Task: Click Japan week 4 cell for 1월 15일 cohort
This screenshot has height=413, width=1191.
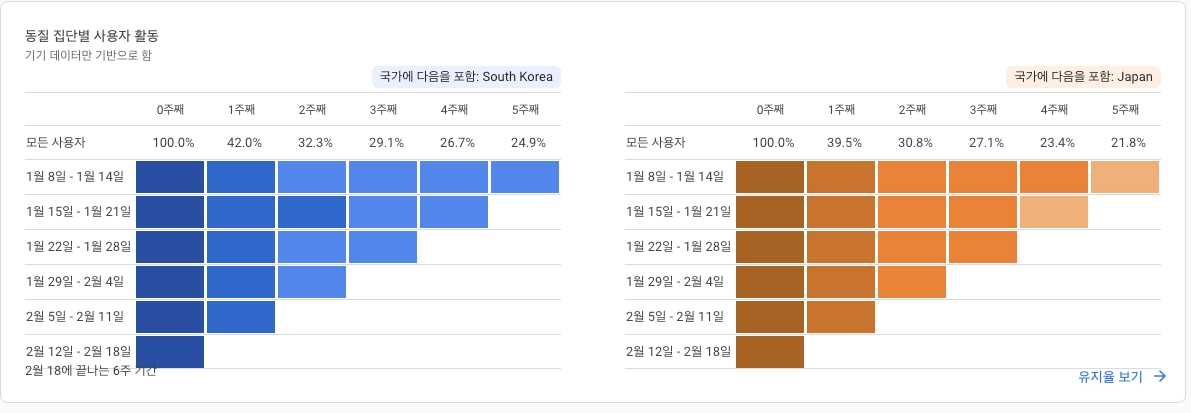Action: point(1054,212)
